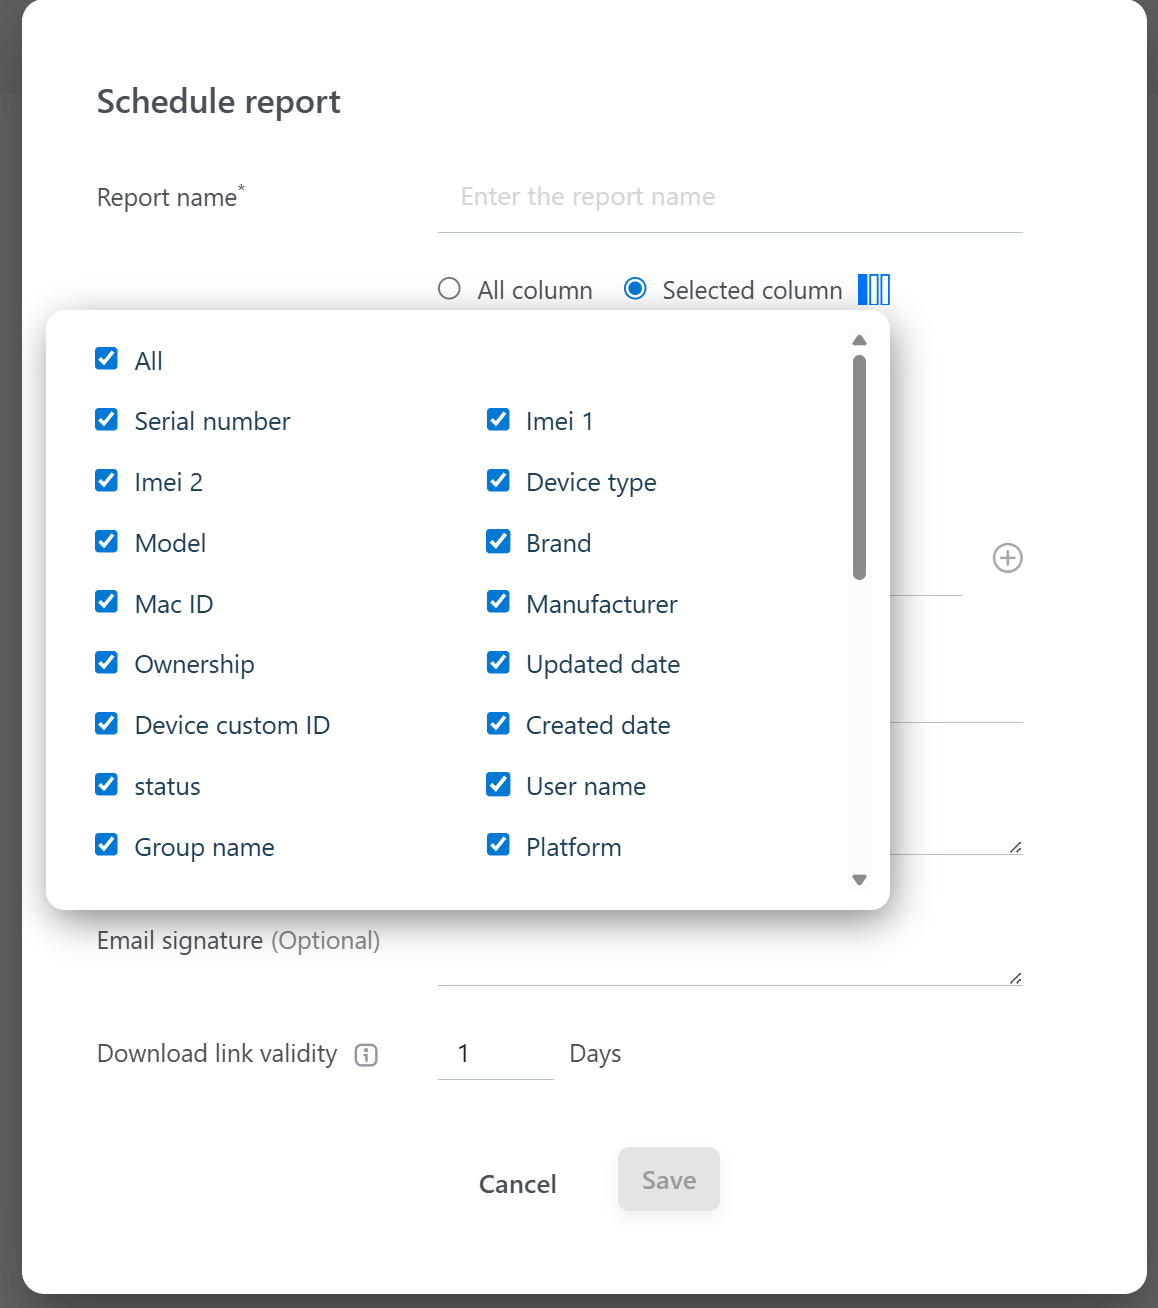This screenshot has height=1308, width=1158.
Task: Choose the Selected column radio option
Action: (635, 289)
